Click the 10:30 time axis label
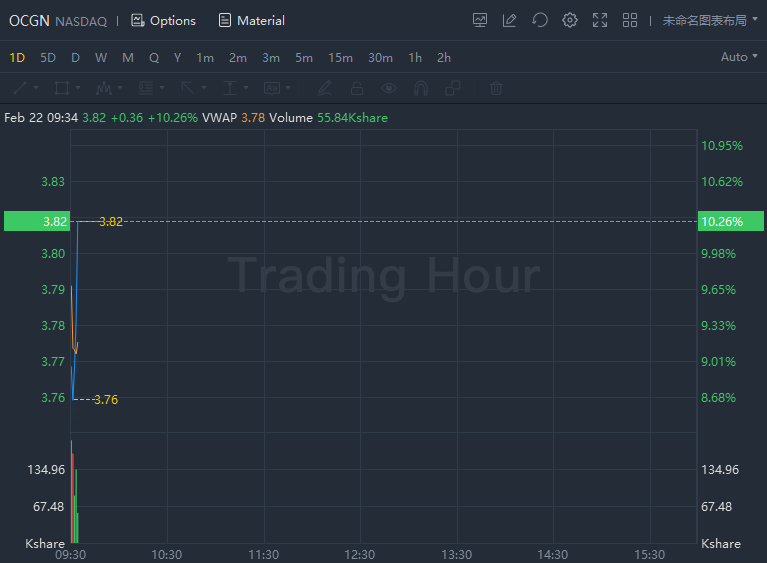The image size is (767, 563). pyautogui.click(x=167, y=555)
